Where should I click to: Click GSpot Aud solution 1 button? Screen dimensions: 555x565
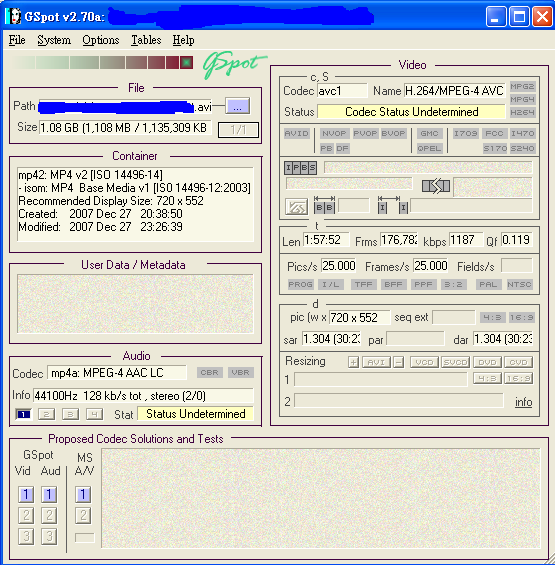coord(49,494)
